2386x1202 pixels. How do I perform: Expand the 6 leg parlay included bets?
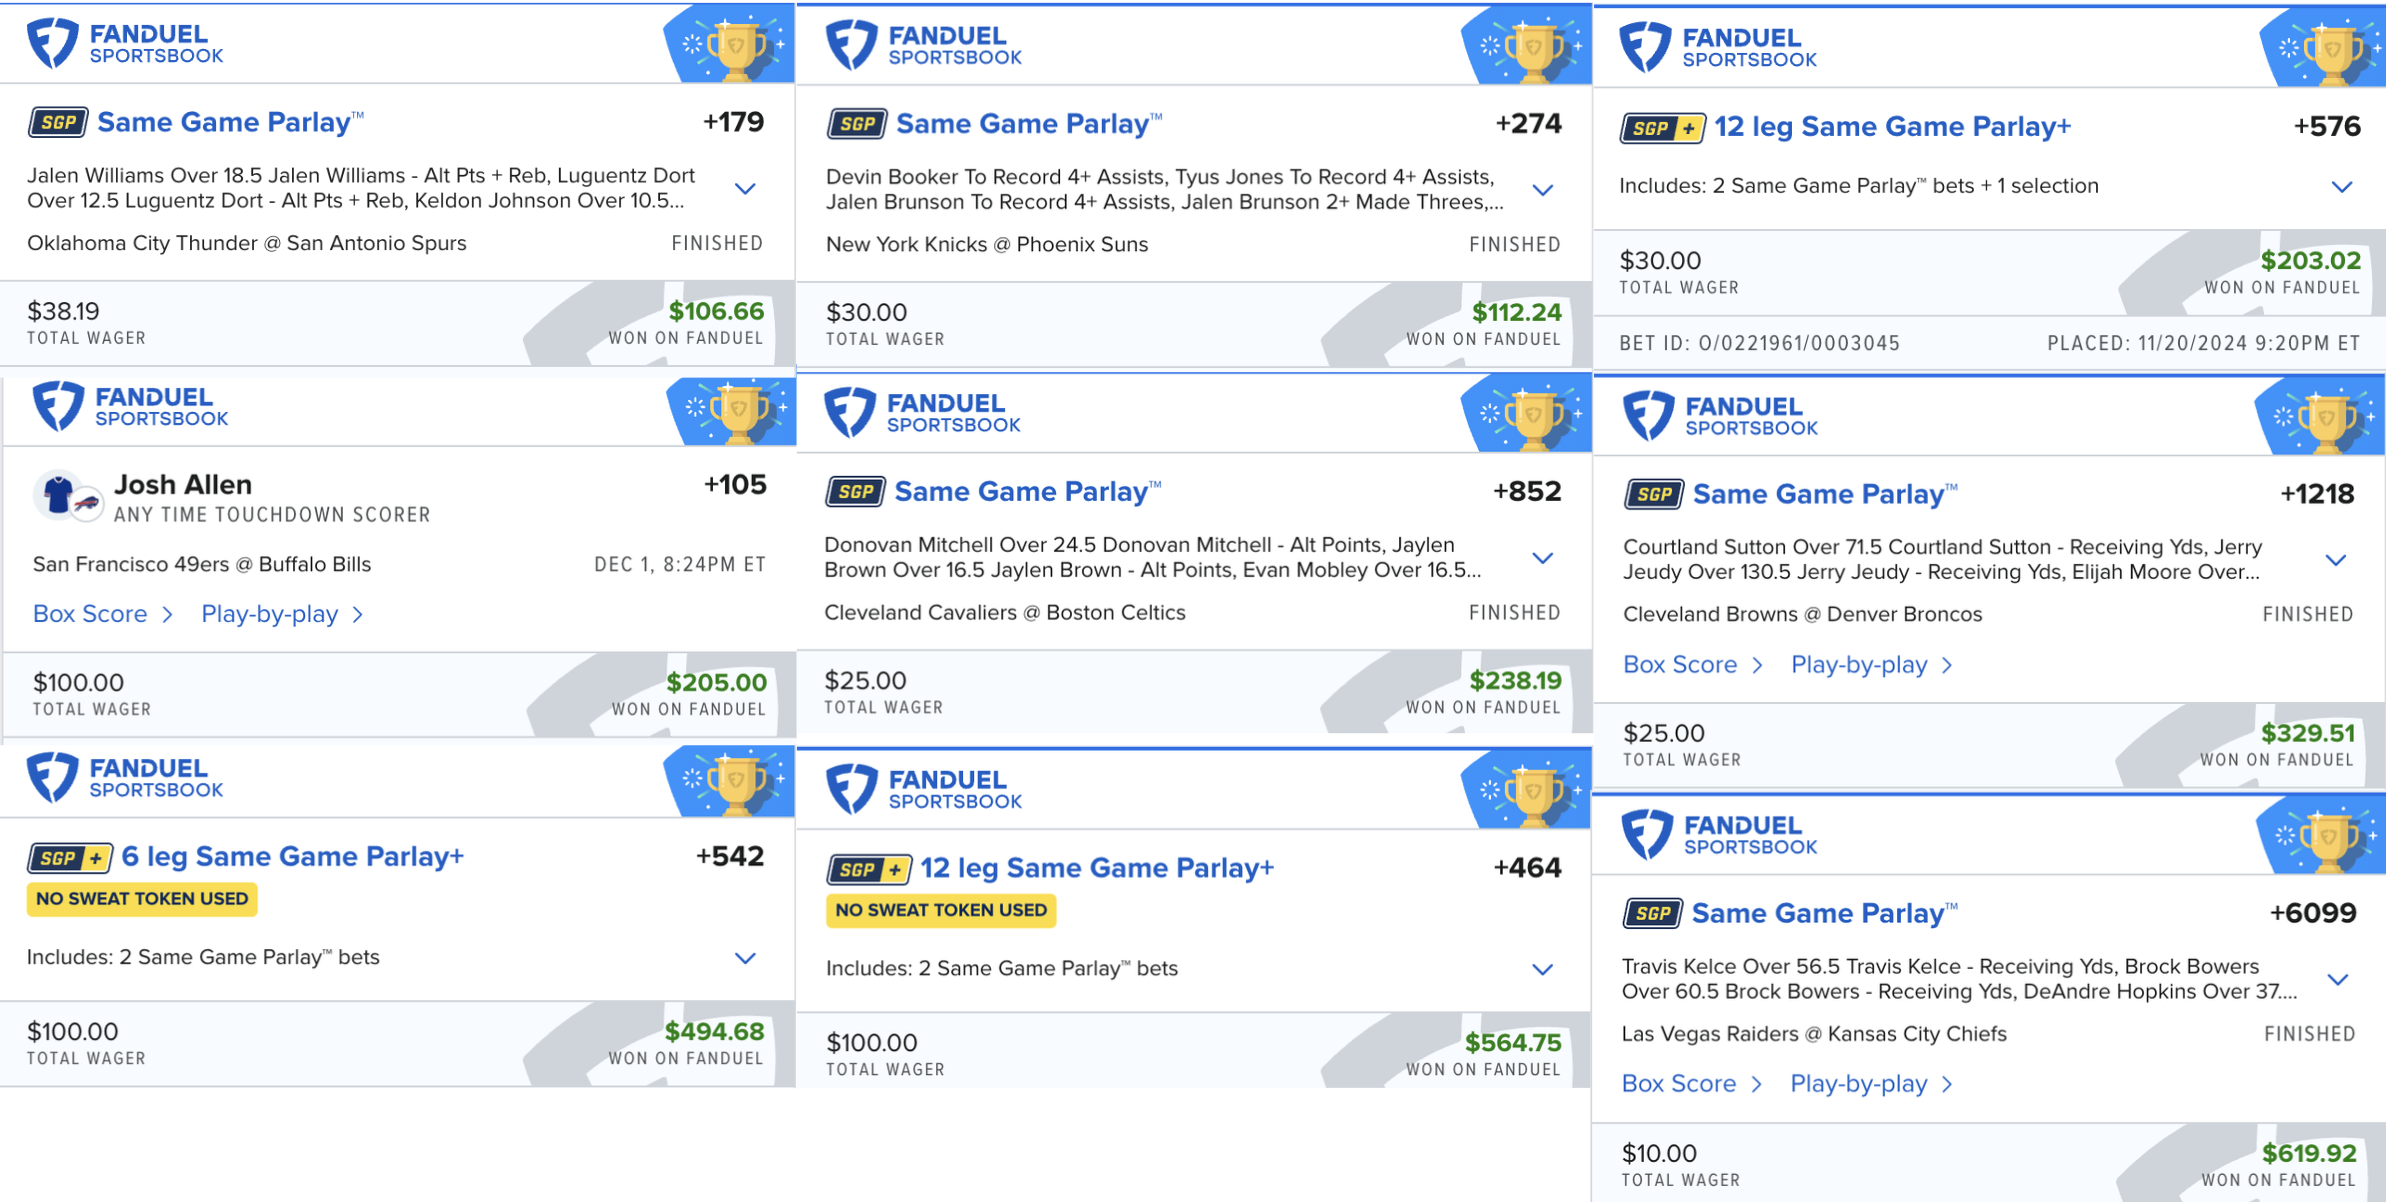click(745, 958)
